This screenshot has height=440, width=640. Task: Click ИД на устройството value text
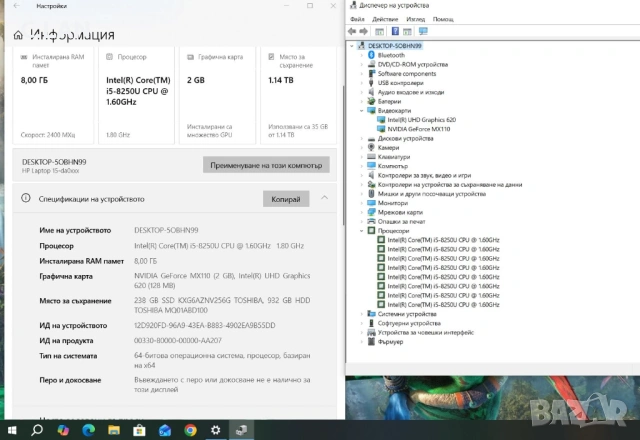[x=204, y=325]
